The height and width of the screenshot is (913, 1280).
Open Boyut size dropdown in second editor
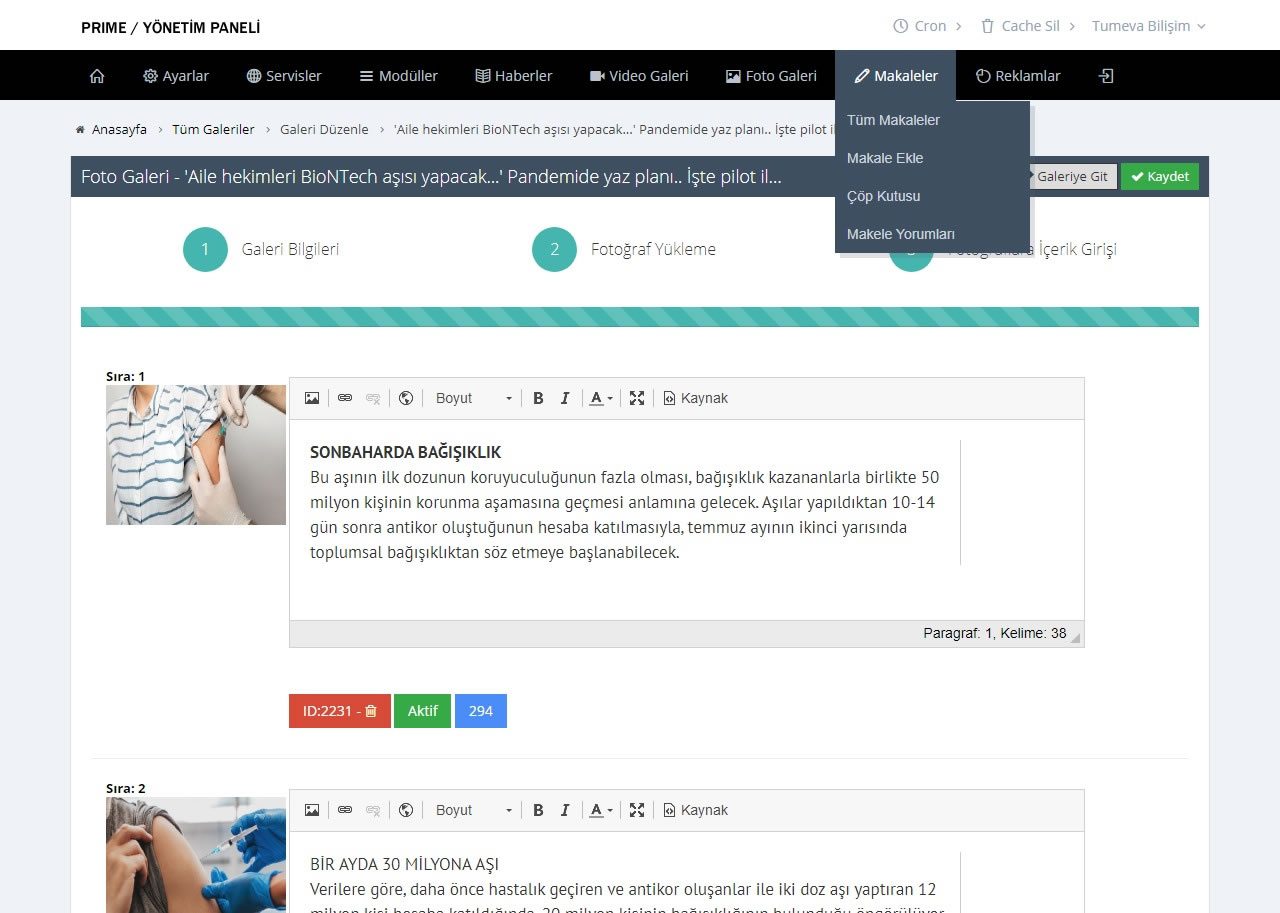pyautogui.click(x=473, y=810)
